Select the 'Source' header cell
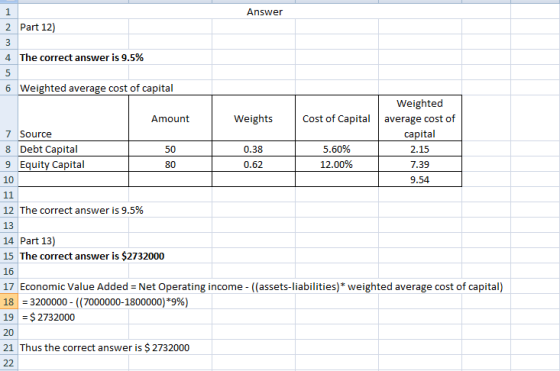Image resolution: width=560 pixels, height=371 pixels. tap(73, 118)
